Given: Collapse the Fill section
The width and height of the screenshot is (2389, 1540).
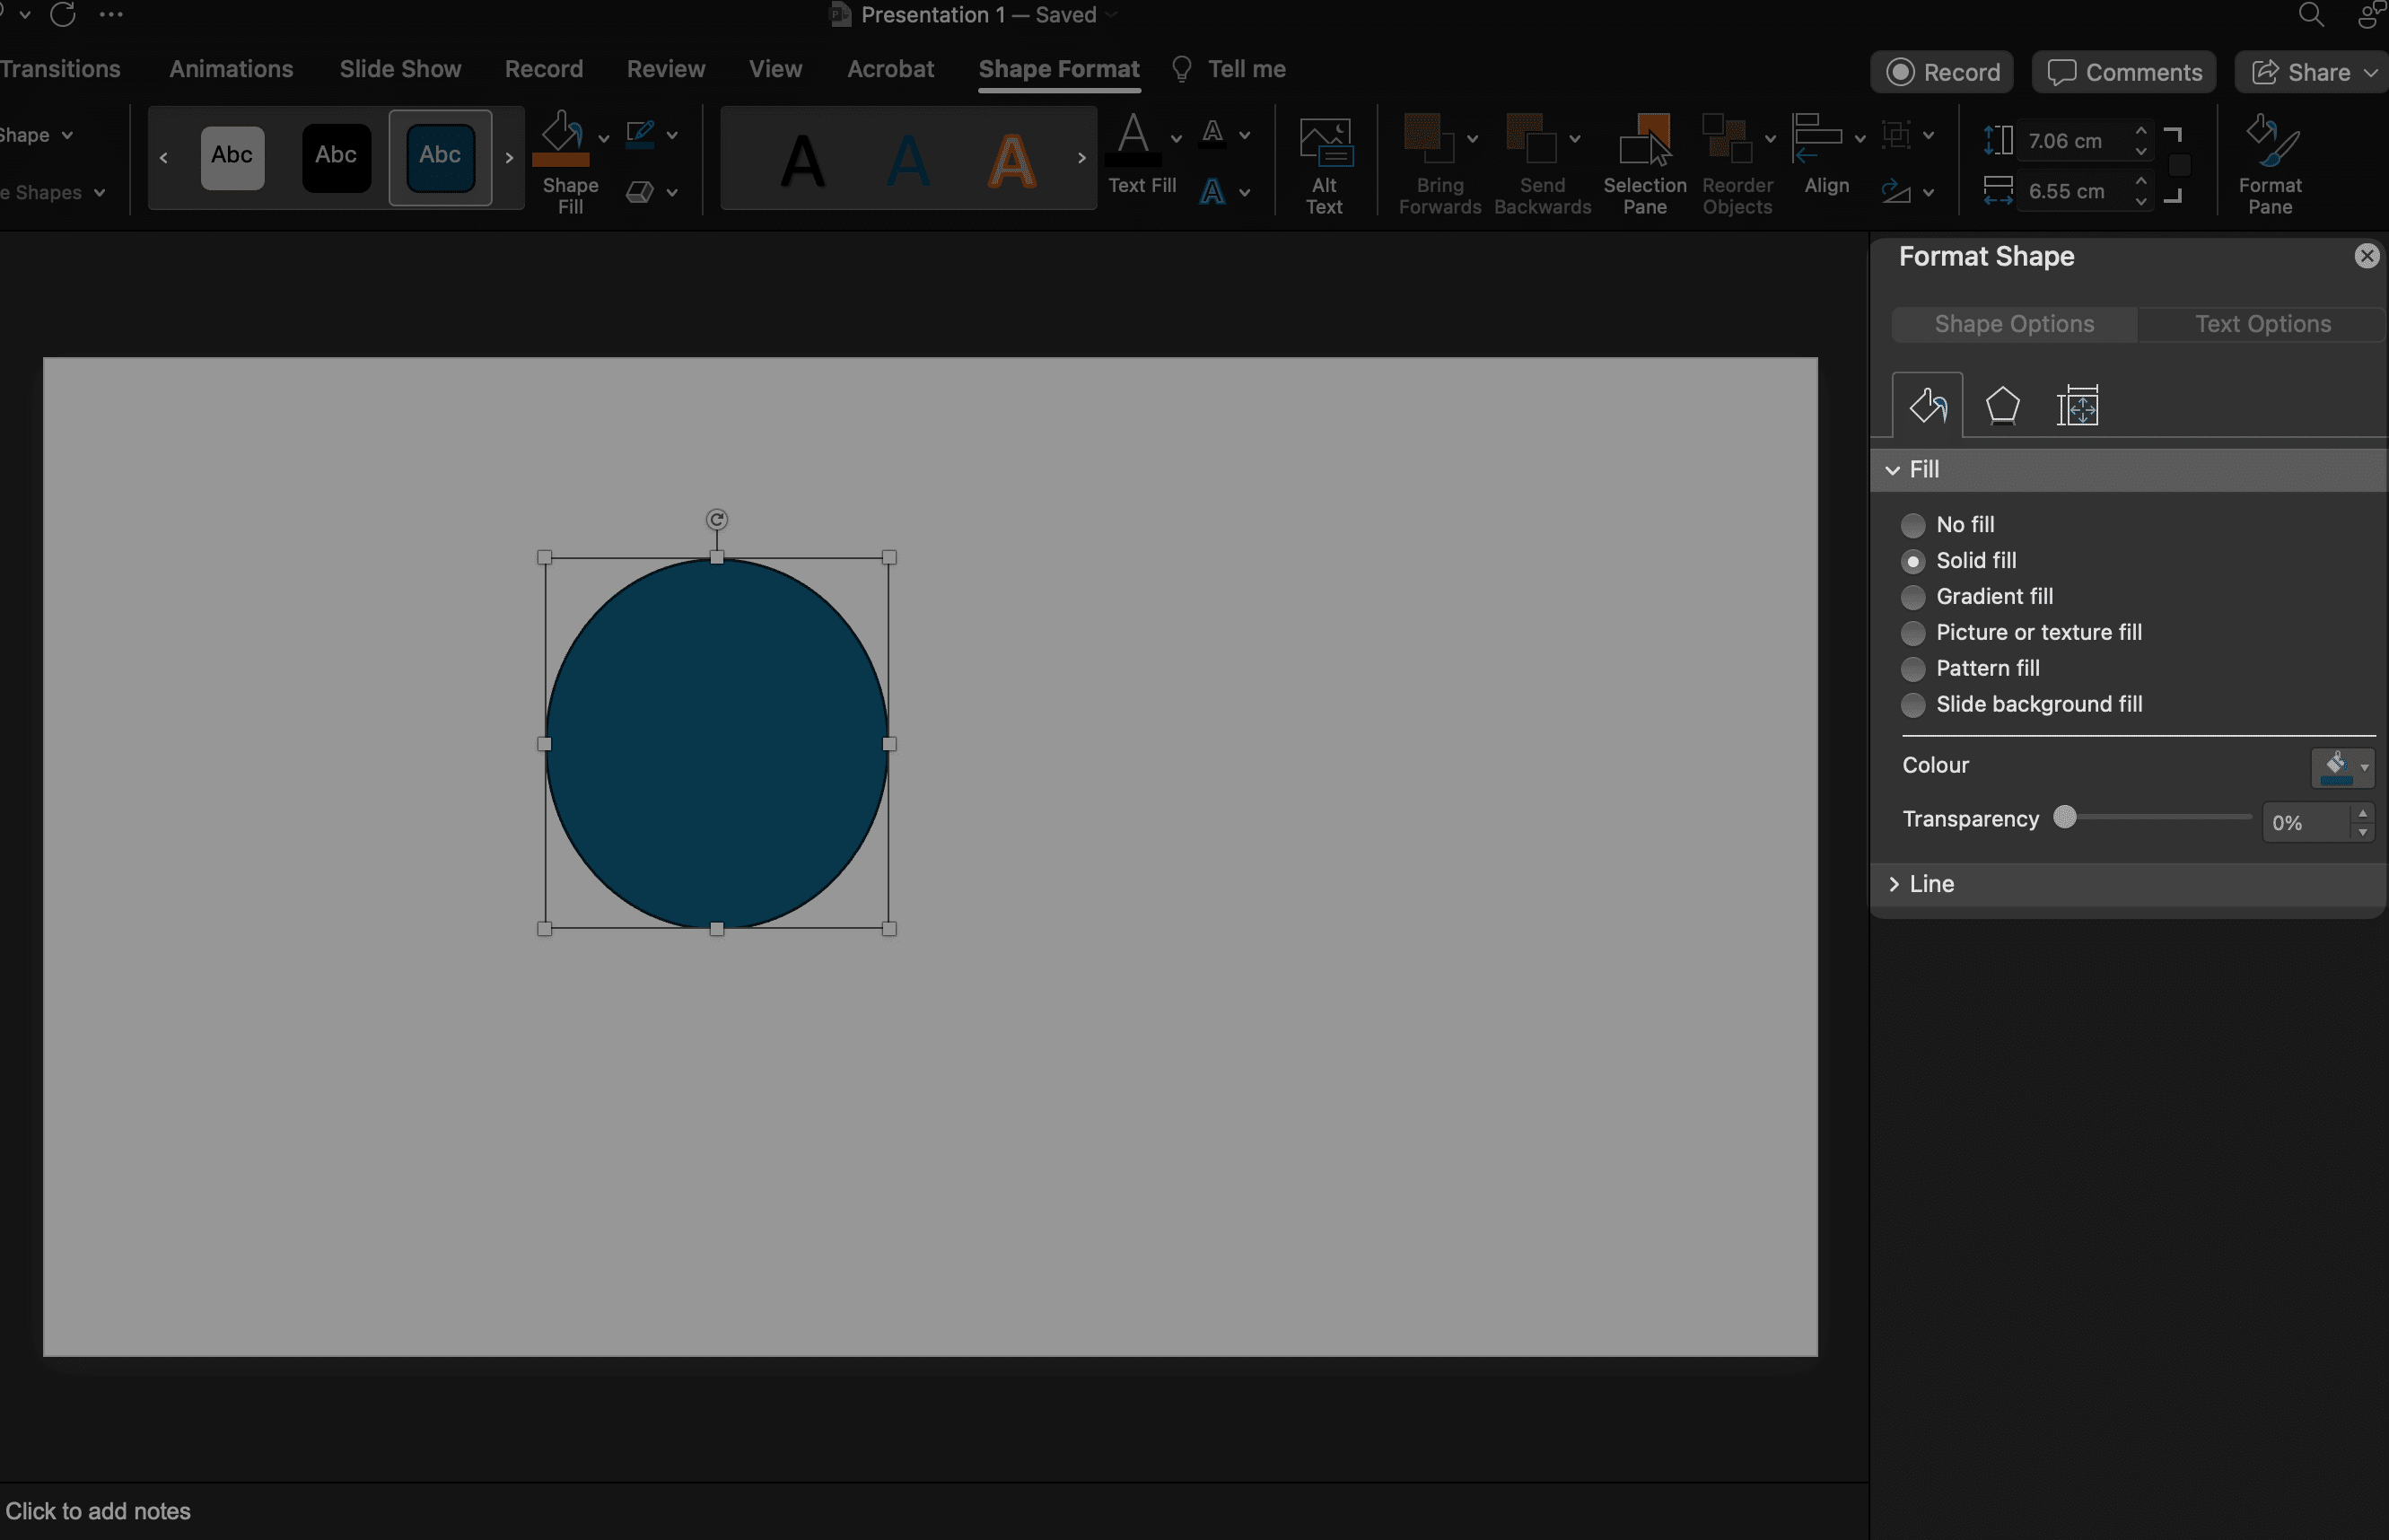Looking at the screenshot, I should pyautogui.click(x=1893, y=470).
